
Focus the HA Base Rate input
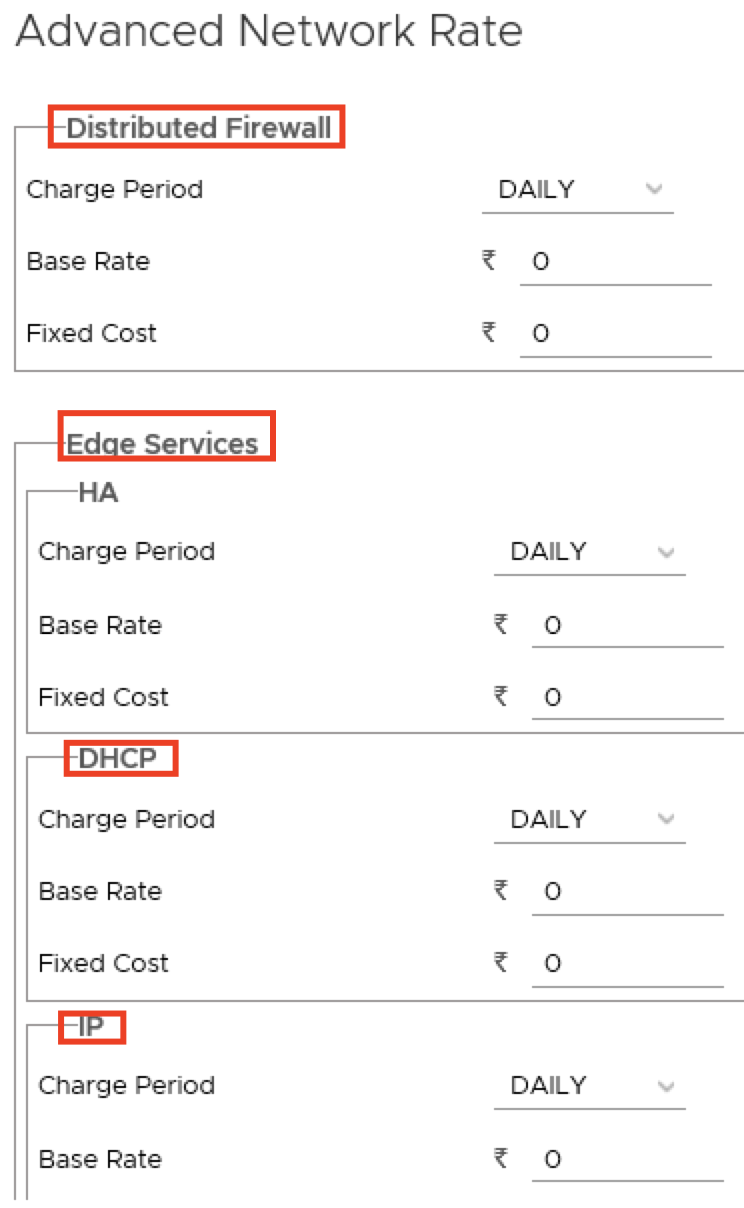[x=626, y=626]
